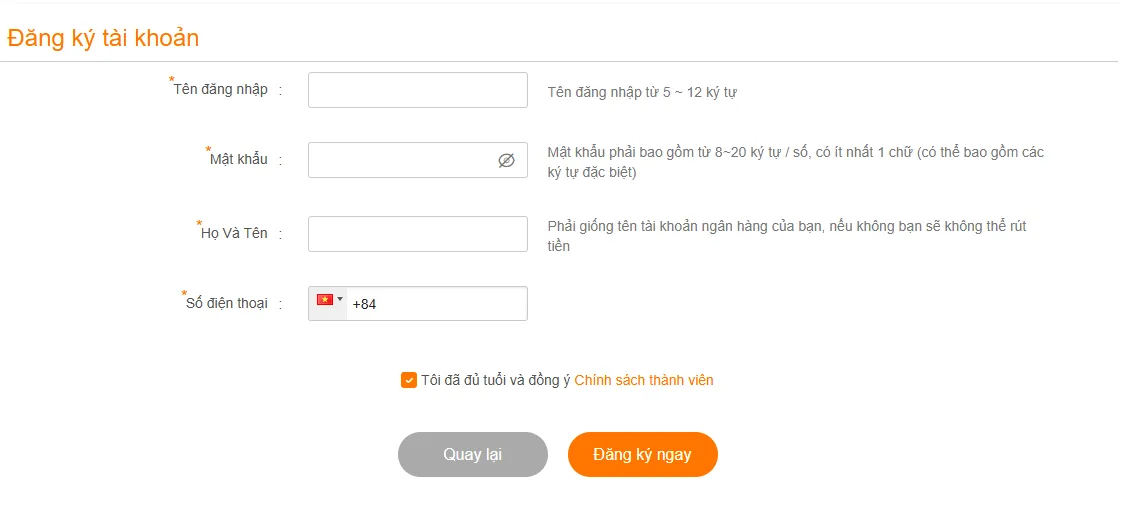Viewport: 1121px width, 527px height.
Task: Click the Số điện thoại field label
Action: [227, 303]
